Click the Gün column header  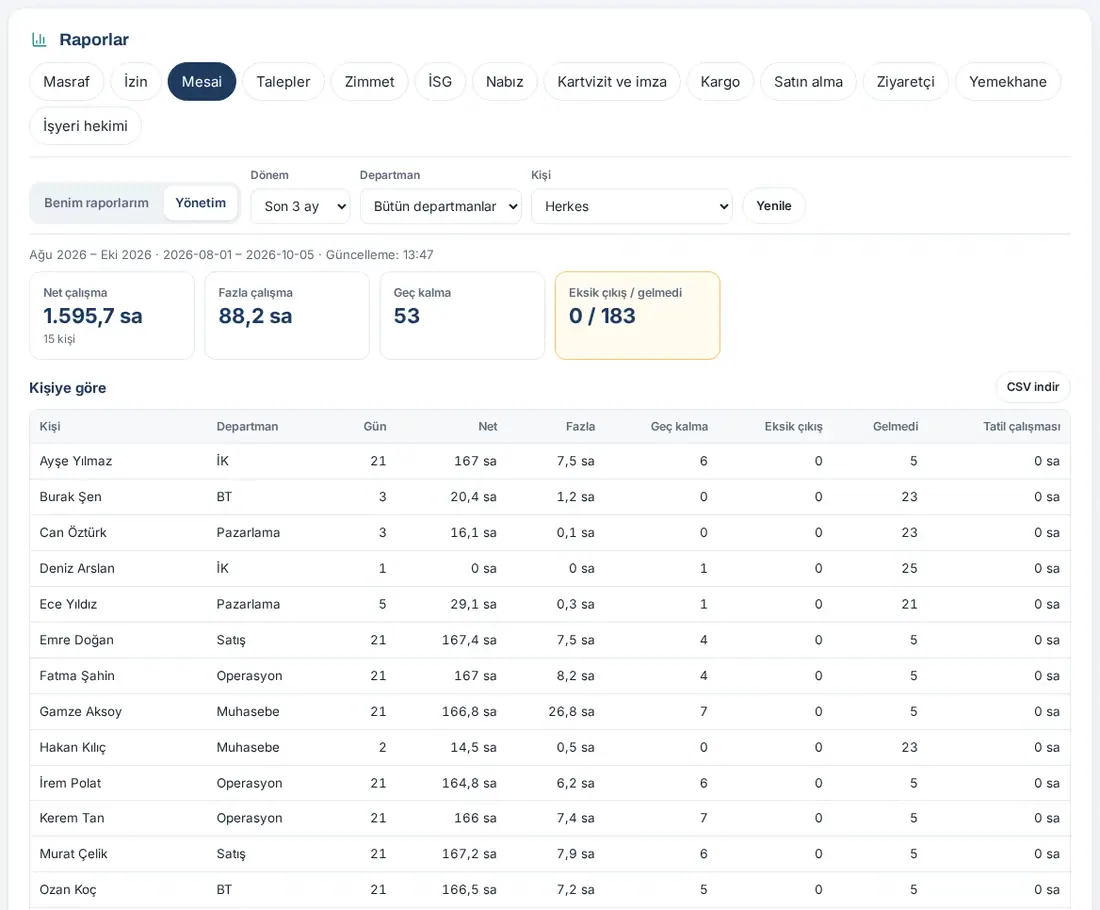tap(375, 427)
